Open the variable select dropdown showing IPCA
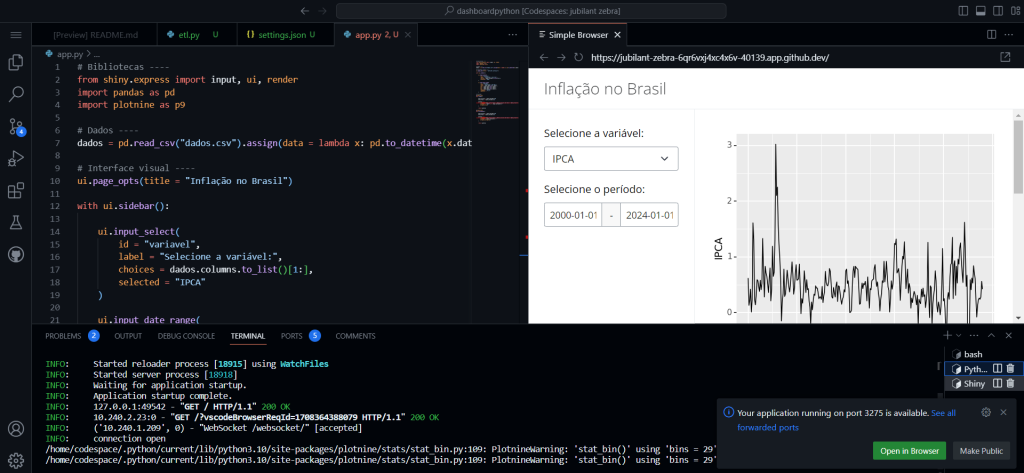The image size is (1024, 473). [611, 158]
